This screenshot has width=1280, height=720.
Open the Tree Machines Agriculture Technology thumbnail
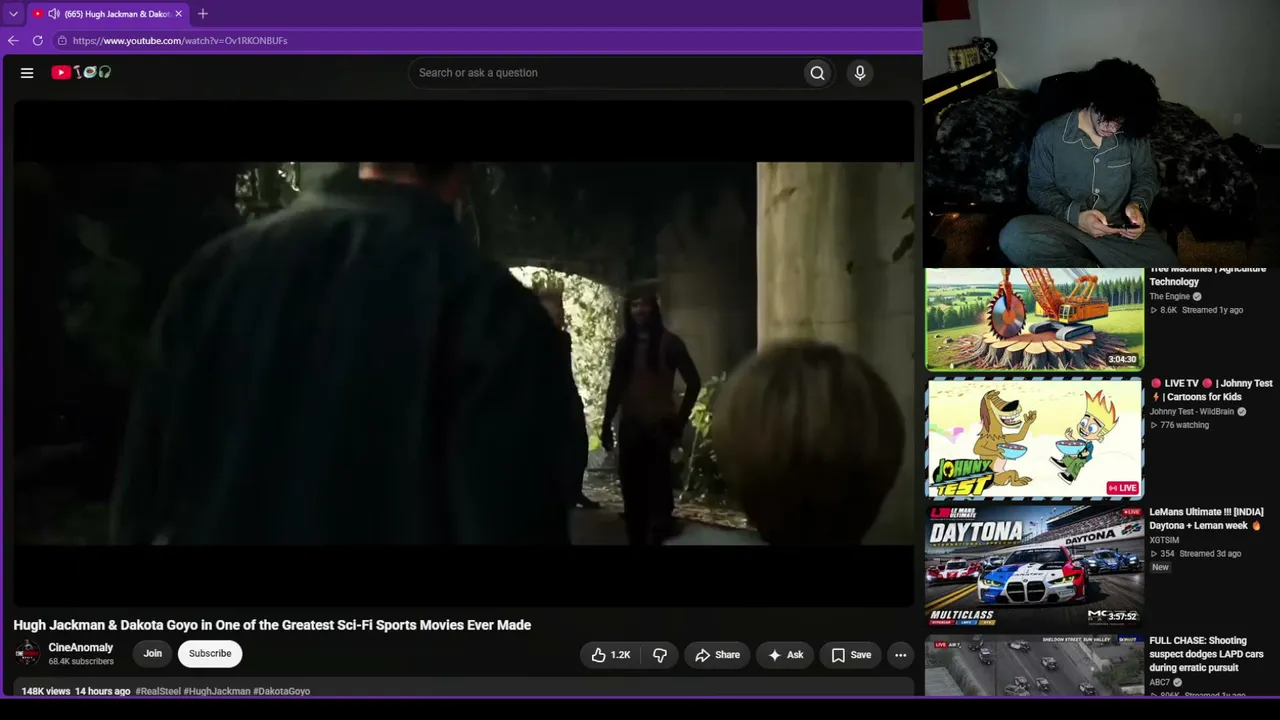(1034, 319)
